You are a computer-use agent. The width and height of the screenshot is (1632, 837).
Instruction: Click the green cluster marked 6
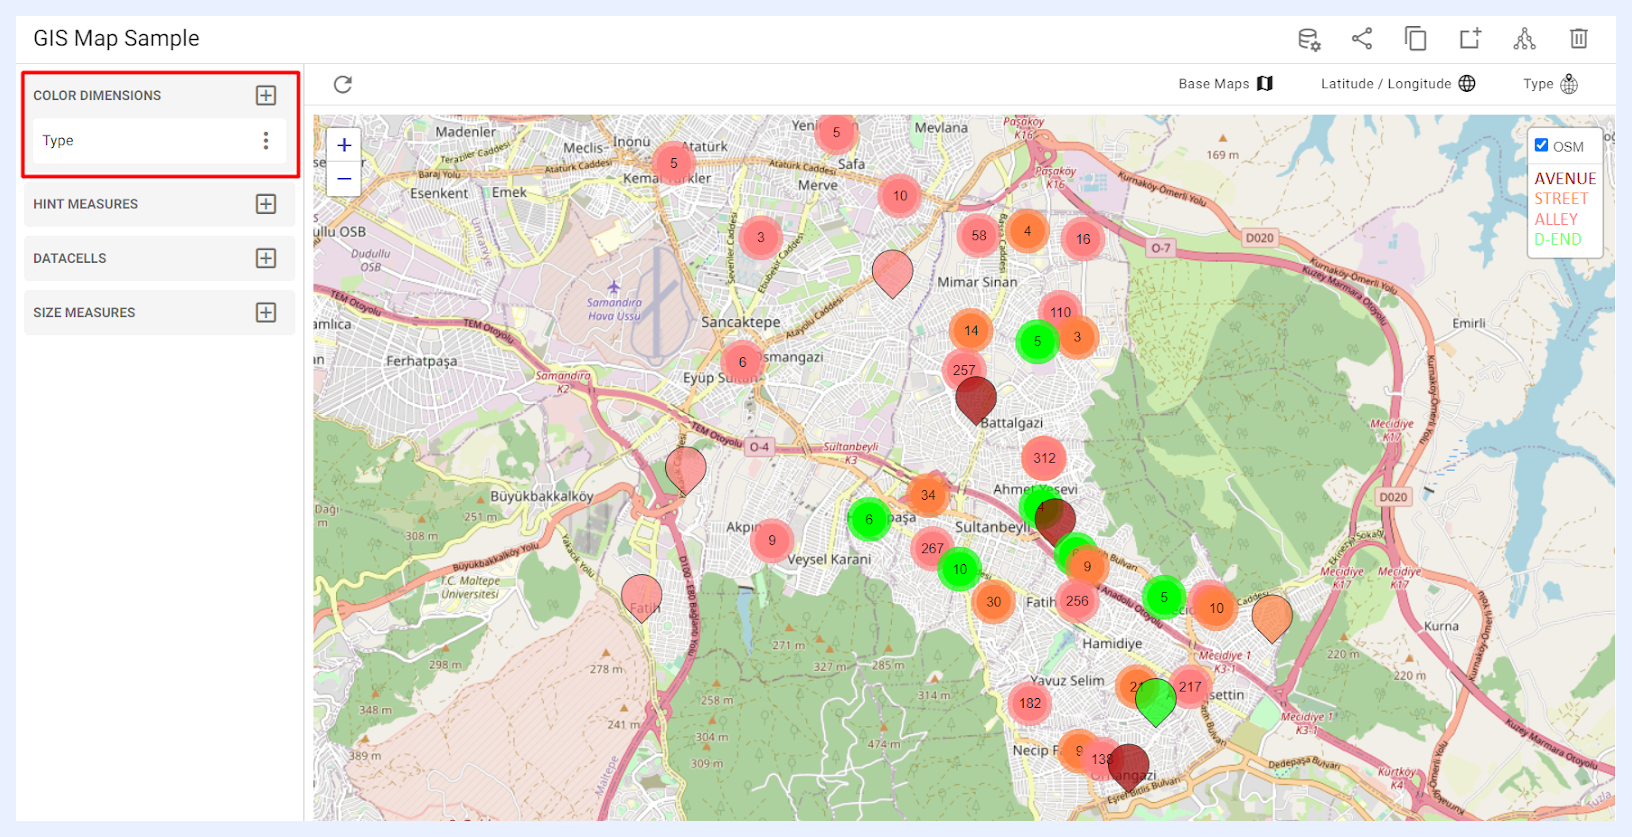pos(869,519)
